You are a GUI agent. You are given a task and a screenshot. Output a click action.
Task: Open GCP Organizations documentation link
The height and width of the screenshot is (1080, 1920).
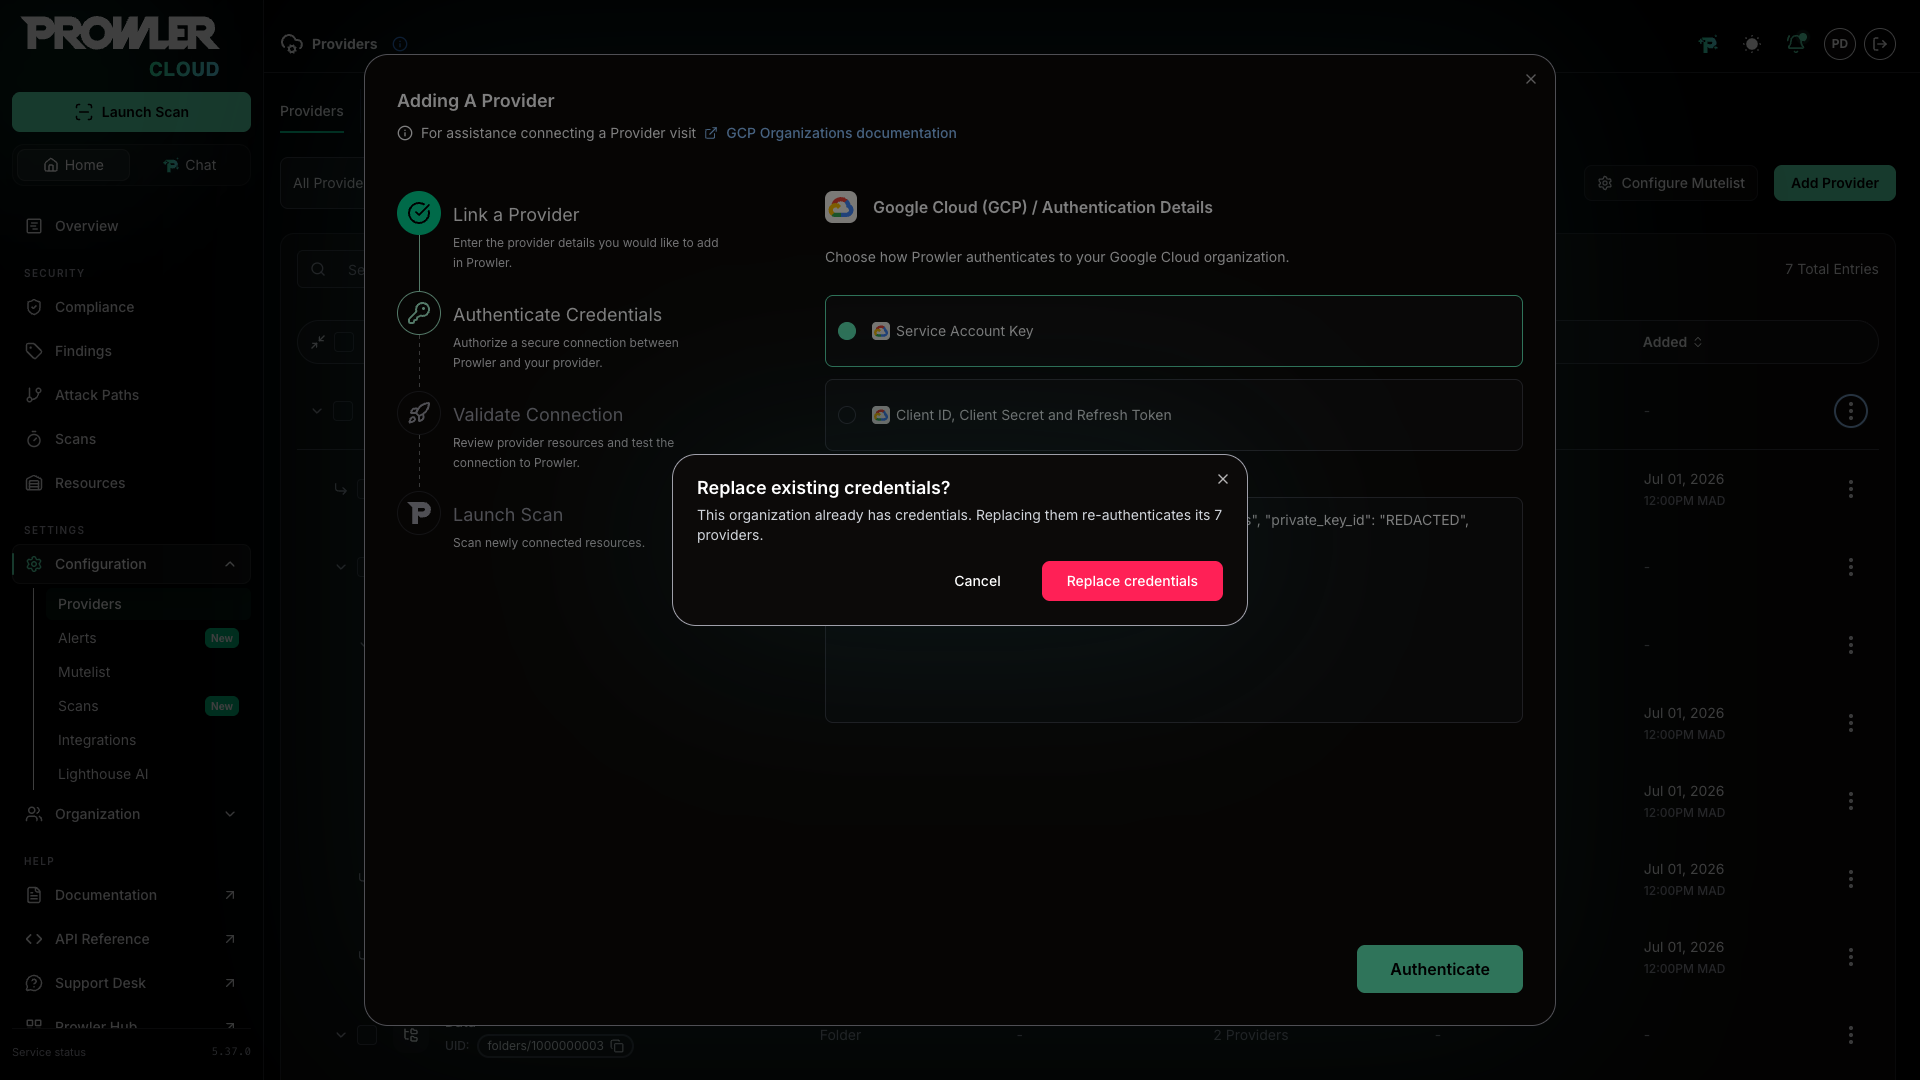pos(841,133)
